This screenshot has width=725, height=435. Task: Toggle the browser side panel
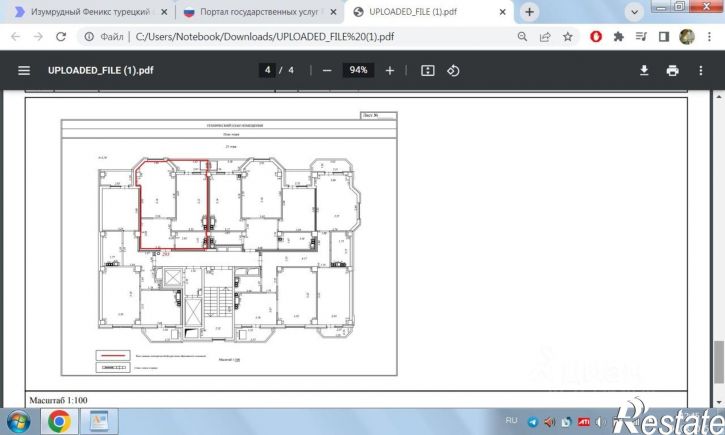pyautogui.click(x=663, y=36)
